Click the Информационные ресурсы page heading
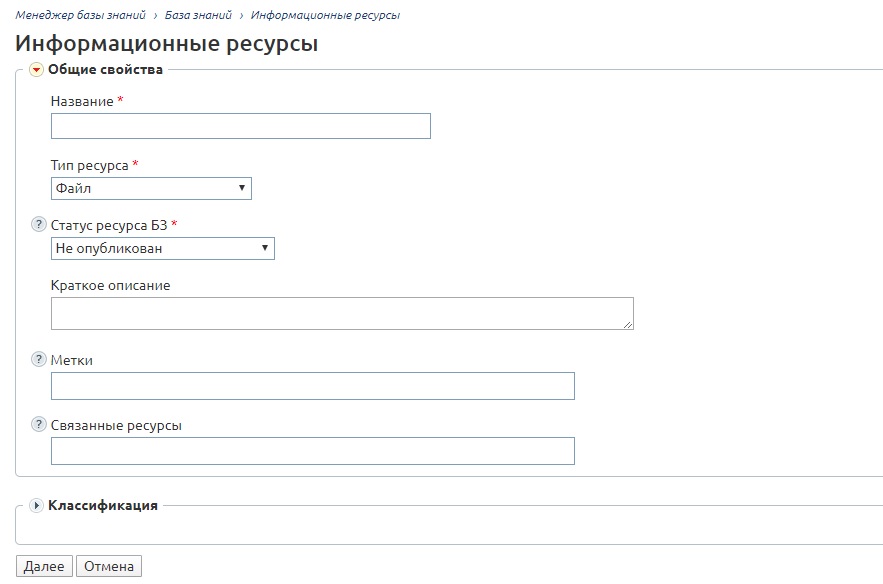Screen dimensions: 883x584 [167, 43]
